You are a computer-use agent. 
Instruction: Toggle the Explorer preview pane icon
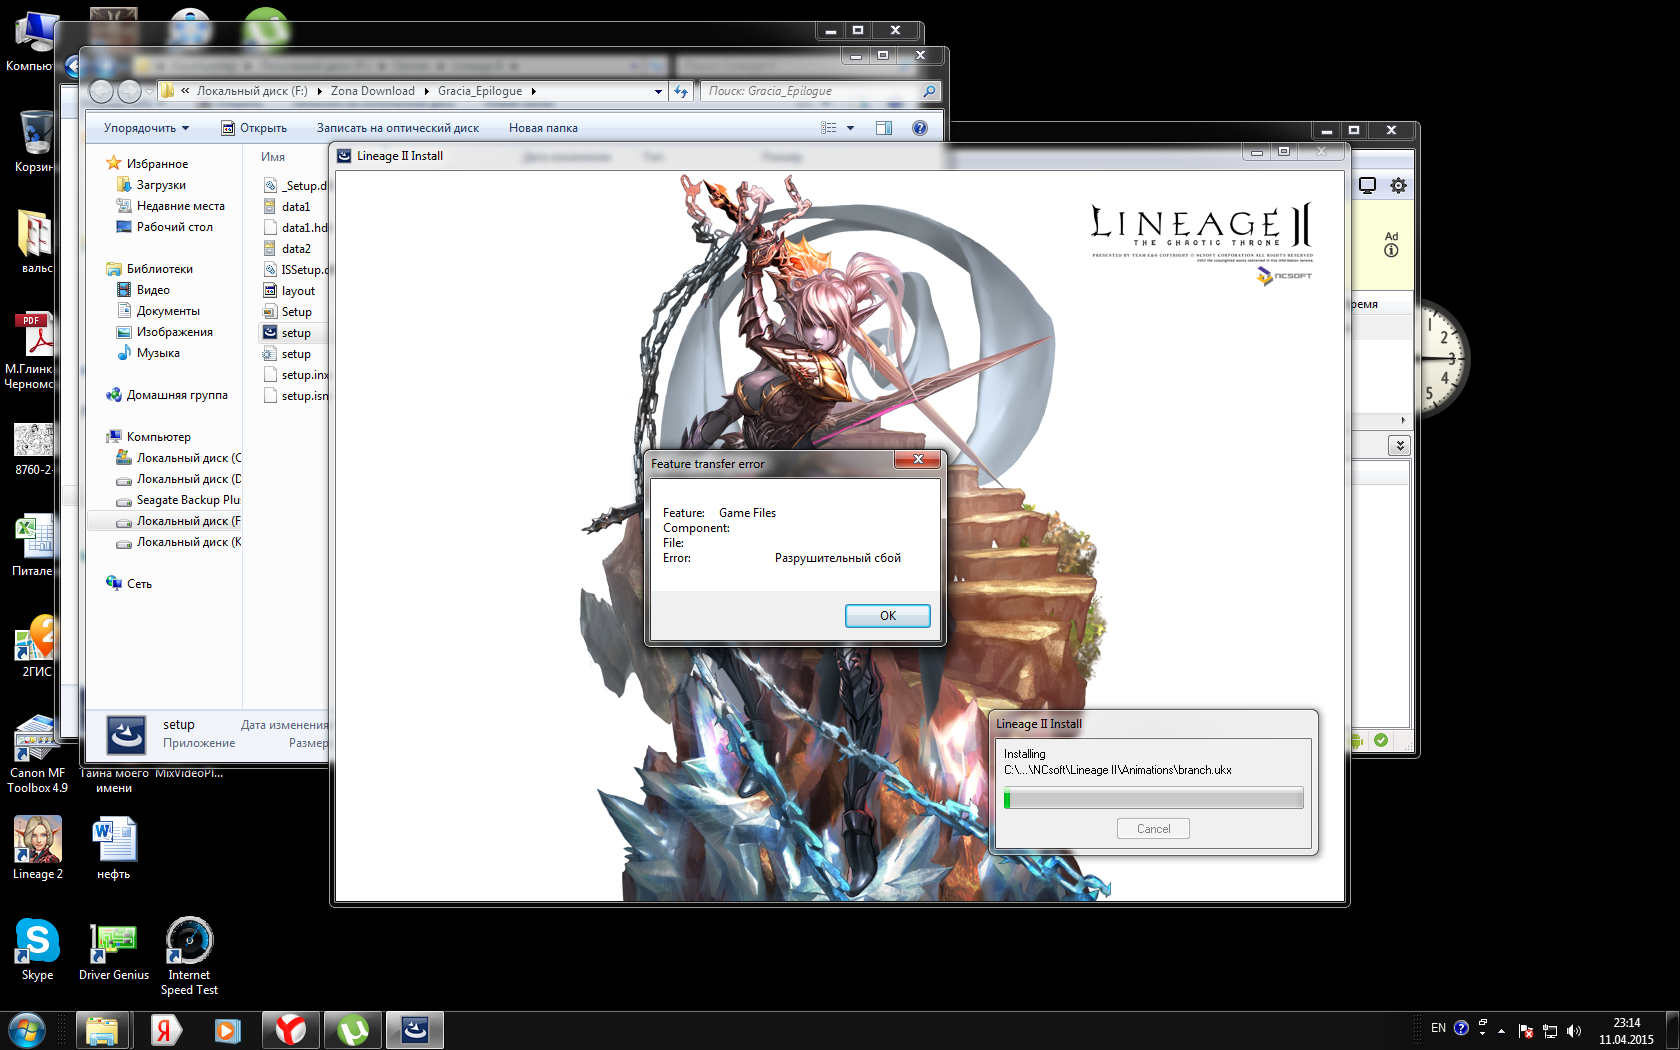pyautogui.click(x=884, y=128)
